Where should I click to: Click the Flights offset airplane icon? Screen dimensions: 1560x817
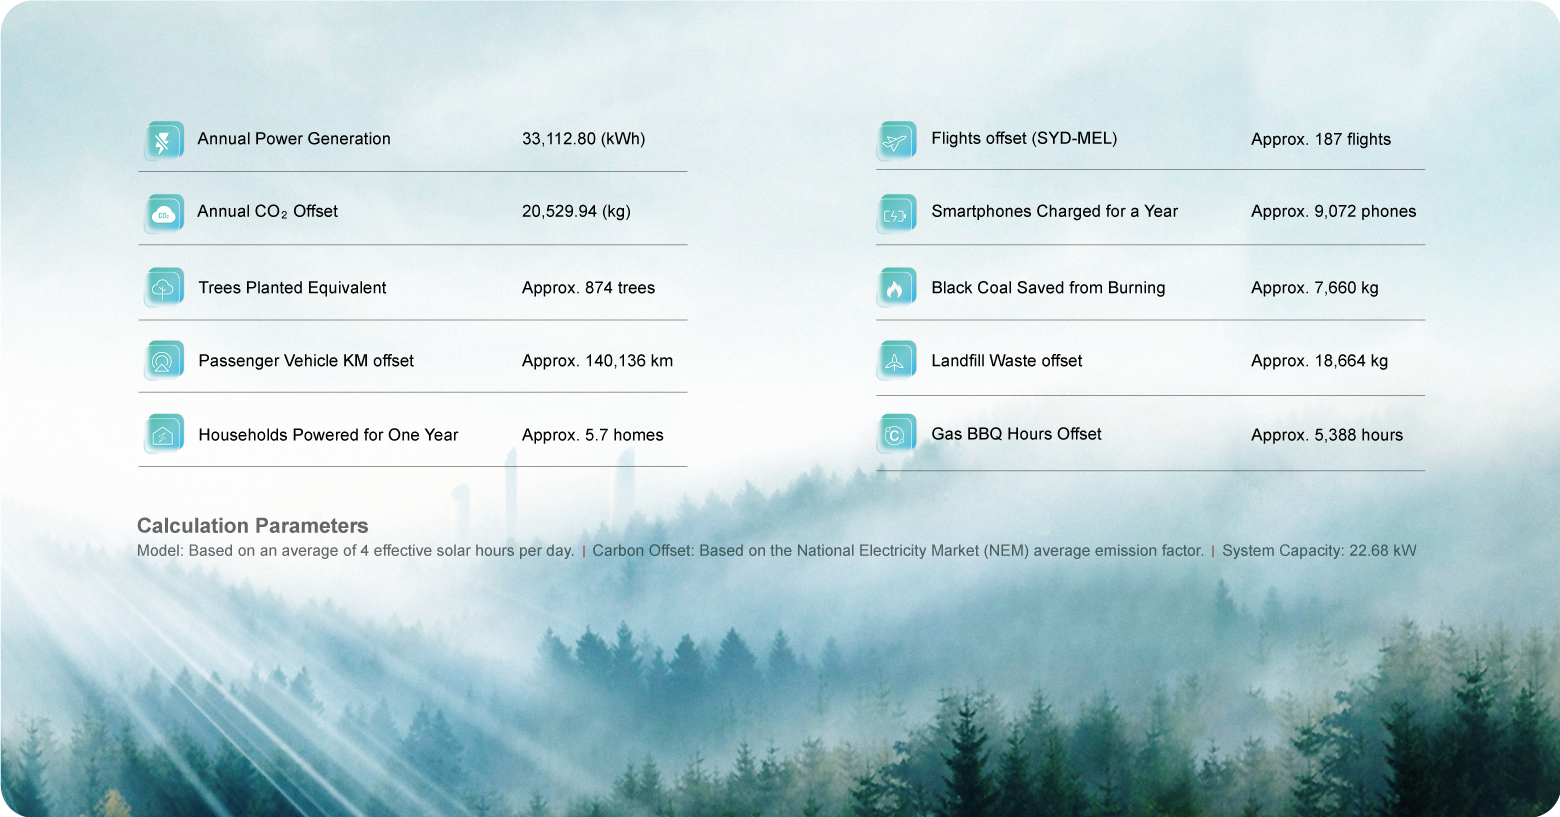click(x=896, y=140)
